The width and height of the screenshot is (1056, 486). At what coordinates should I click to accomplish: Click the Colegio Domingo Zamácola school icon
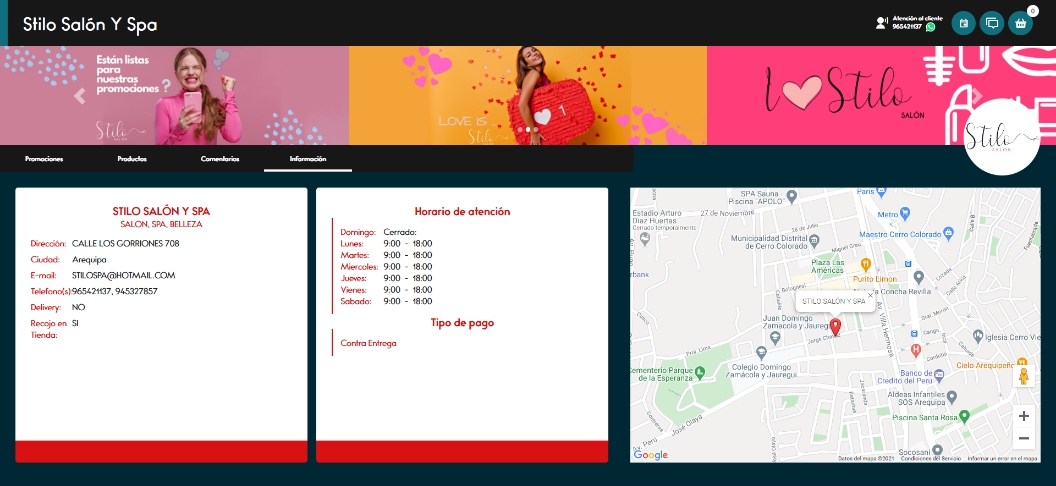tap(761, 352)
